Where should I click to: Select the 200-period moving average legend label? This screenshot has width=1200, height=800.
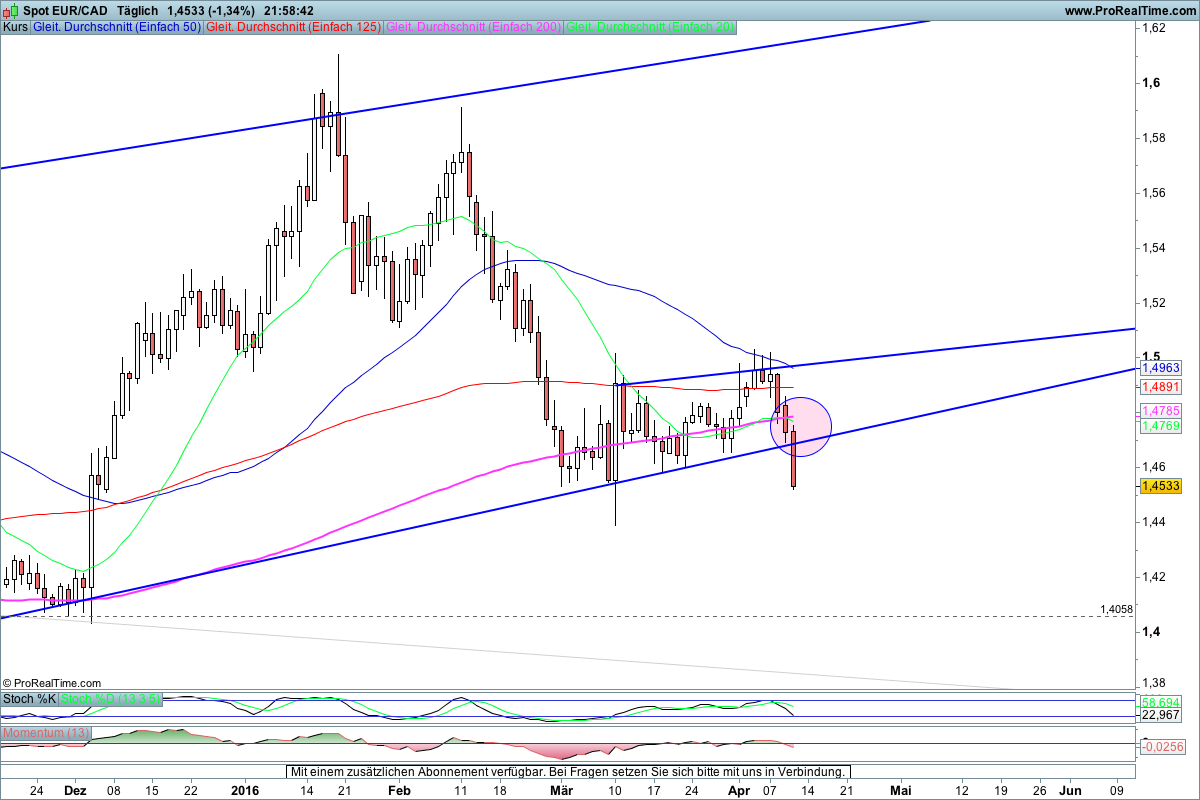coord(473,27)
